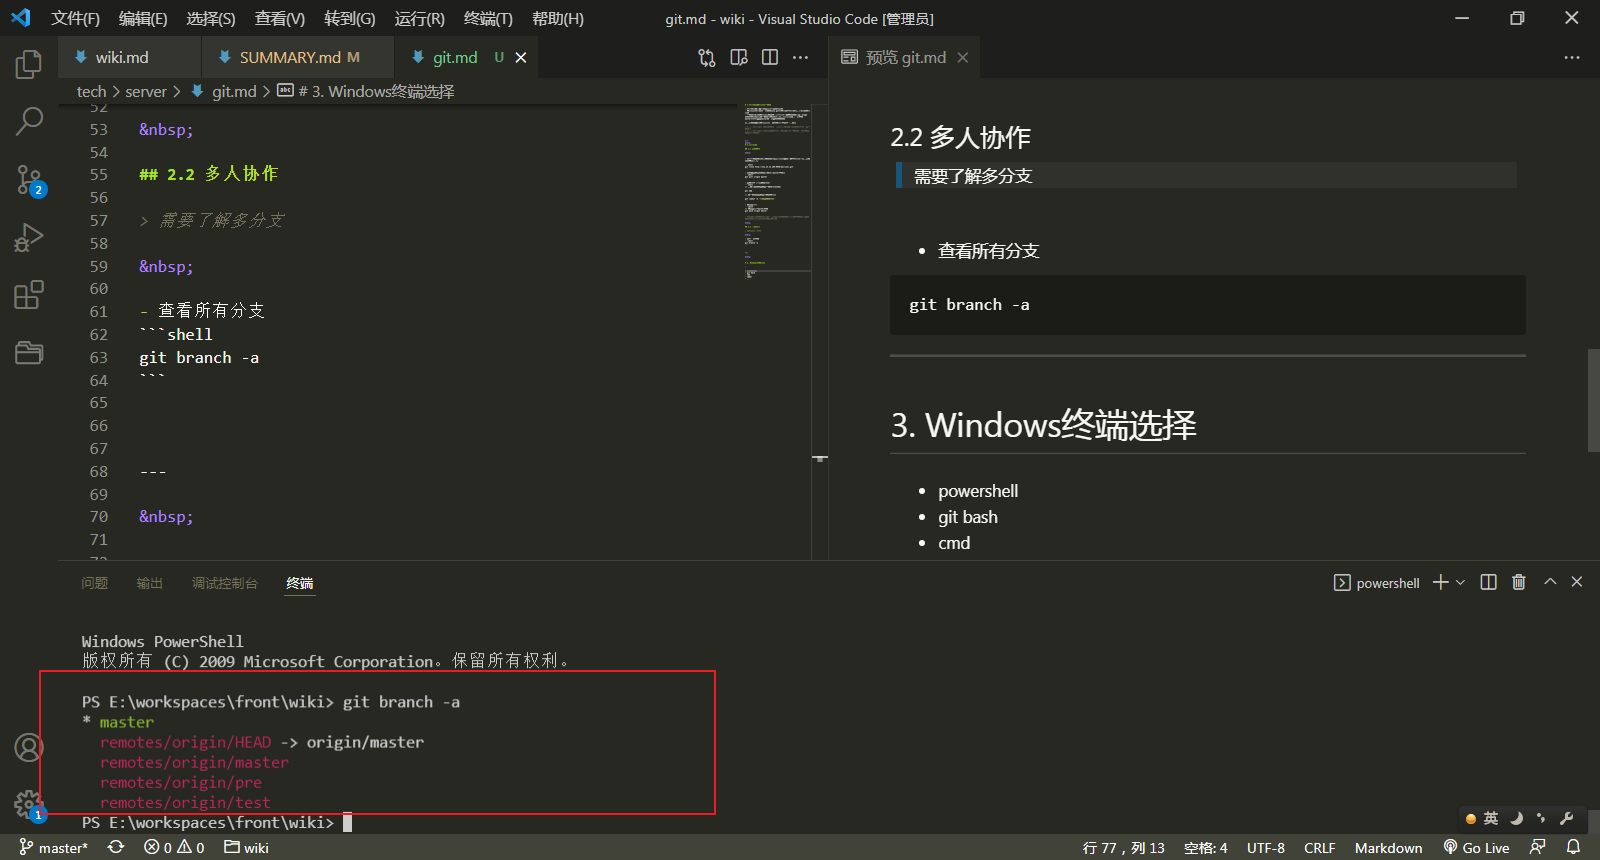Image resolution: width=1600 pixels, height=860 pixels.
Task: Close the preview git.md tab
Action: point(963,58)
